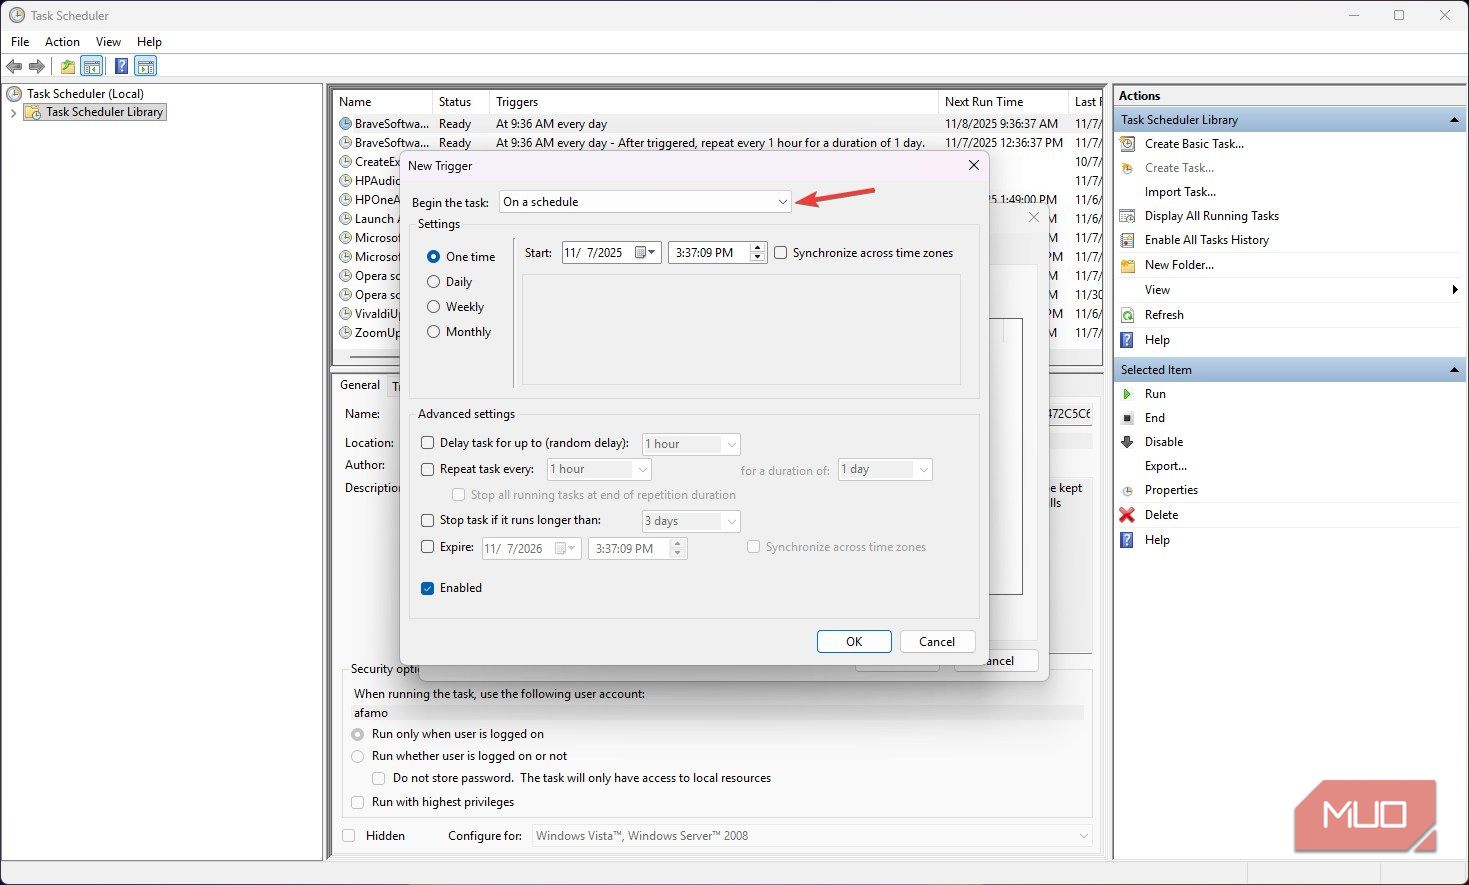Switch to the General tab
The height and width of the screenshot is (885, 1469).
pos(360,385)
